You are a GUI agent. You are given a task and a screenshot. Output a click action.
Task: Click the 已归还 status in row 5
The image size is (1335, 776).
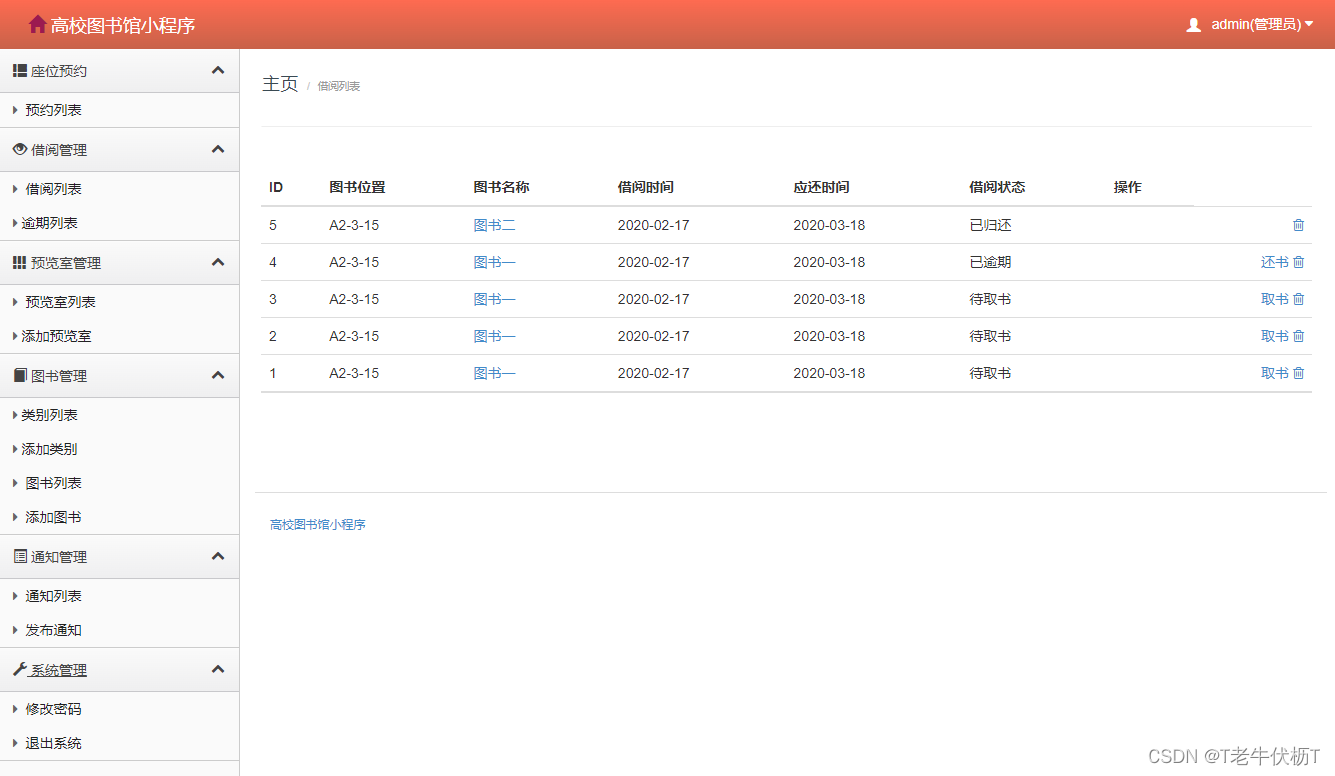(x=990, y=225)
